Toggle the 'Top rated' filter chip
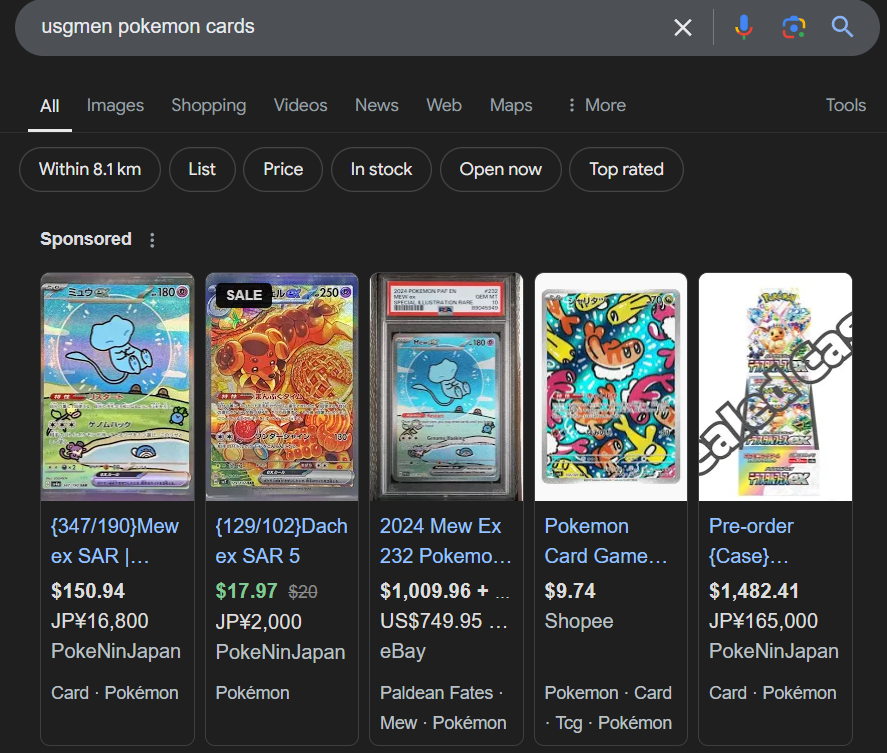This screenshot has height=753, width=887. tap(626, 169)
